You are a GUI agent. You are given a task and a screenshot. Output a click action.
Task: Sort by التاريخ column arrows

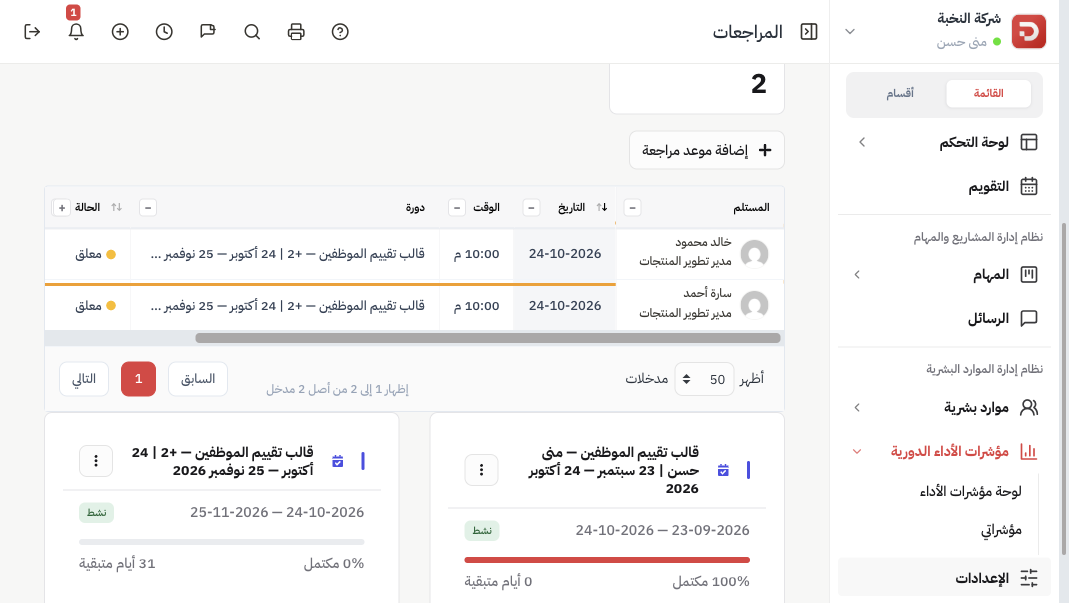[601, 207]
